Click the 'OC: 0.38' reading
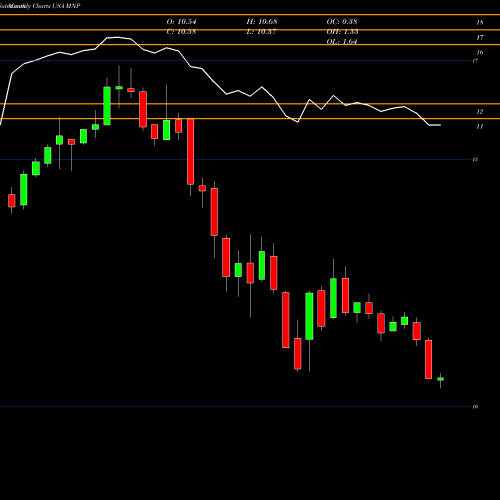 tap(342, 22)
